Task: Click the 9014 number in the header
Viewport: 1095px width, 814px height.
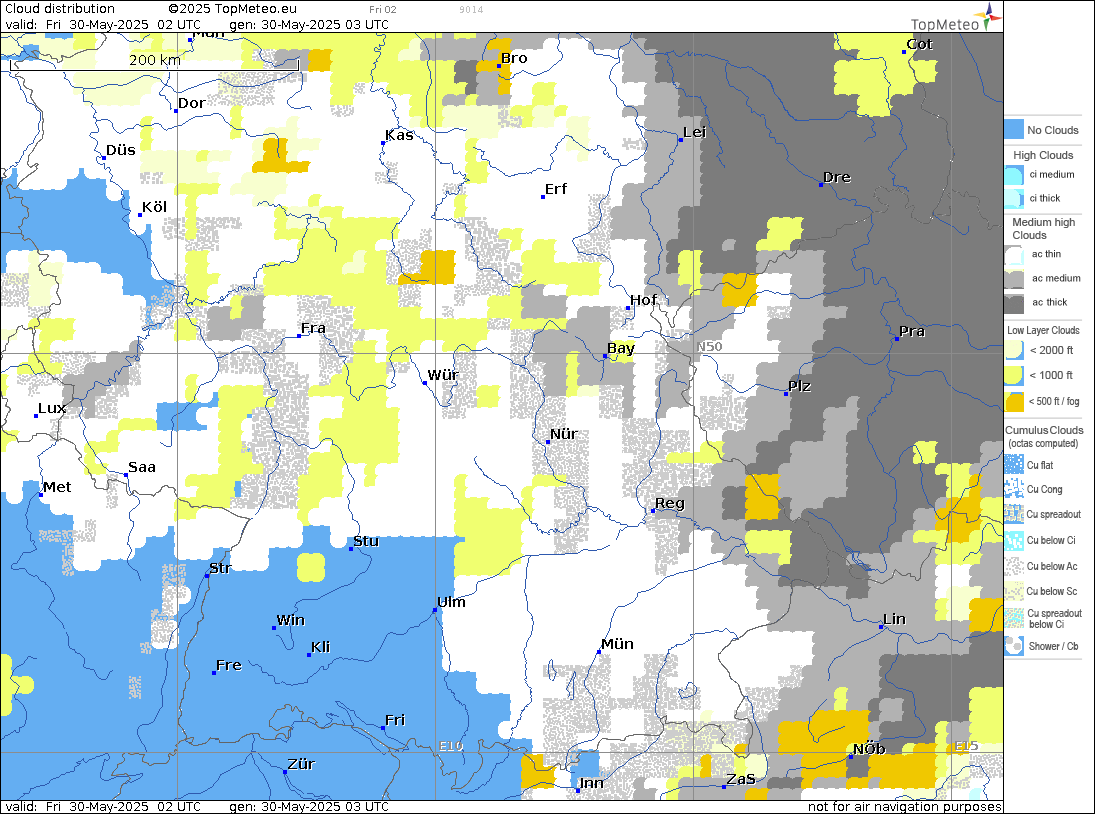Action: pyautogui.click(x=471, y=10)
